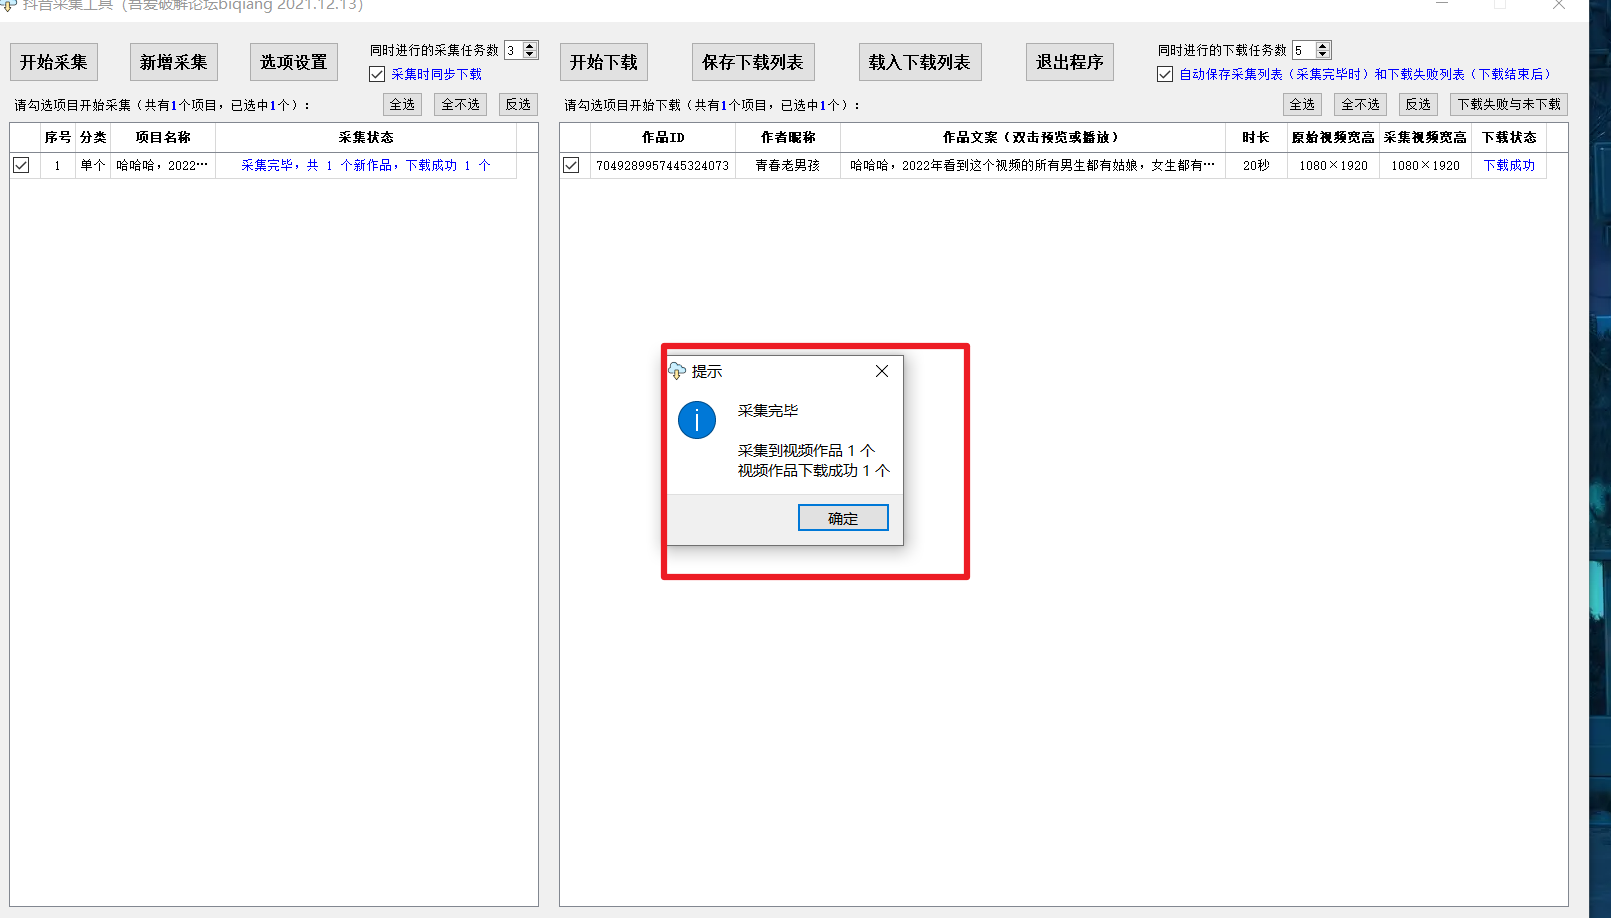
Task: Exit using 退出程序 button
Action: click(x=1069, y=62)
